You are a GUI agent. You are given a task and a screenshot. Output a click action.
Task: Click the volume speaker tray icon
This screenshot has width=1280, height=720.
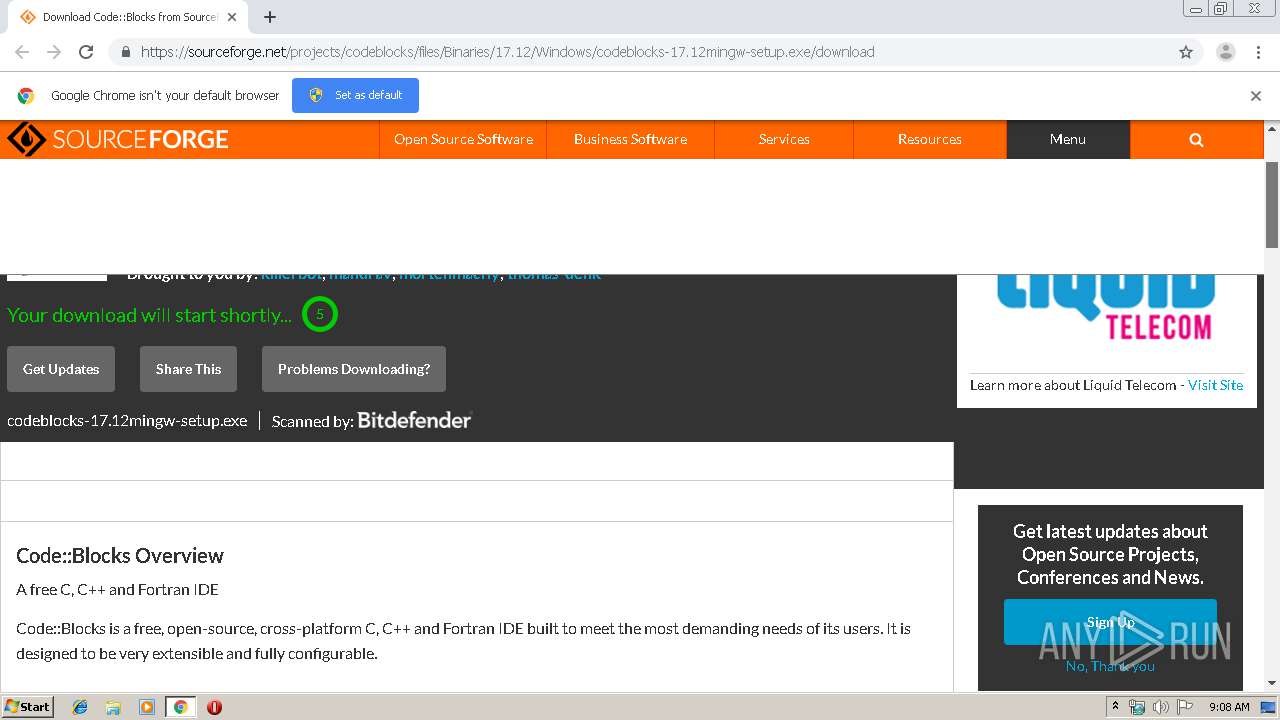1161,707
